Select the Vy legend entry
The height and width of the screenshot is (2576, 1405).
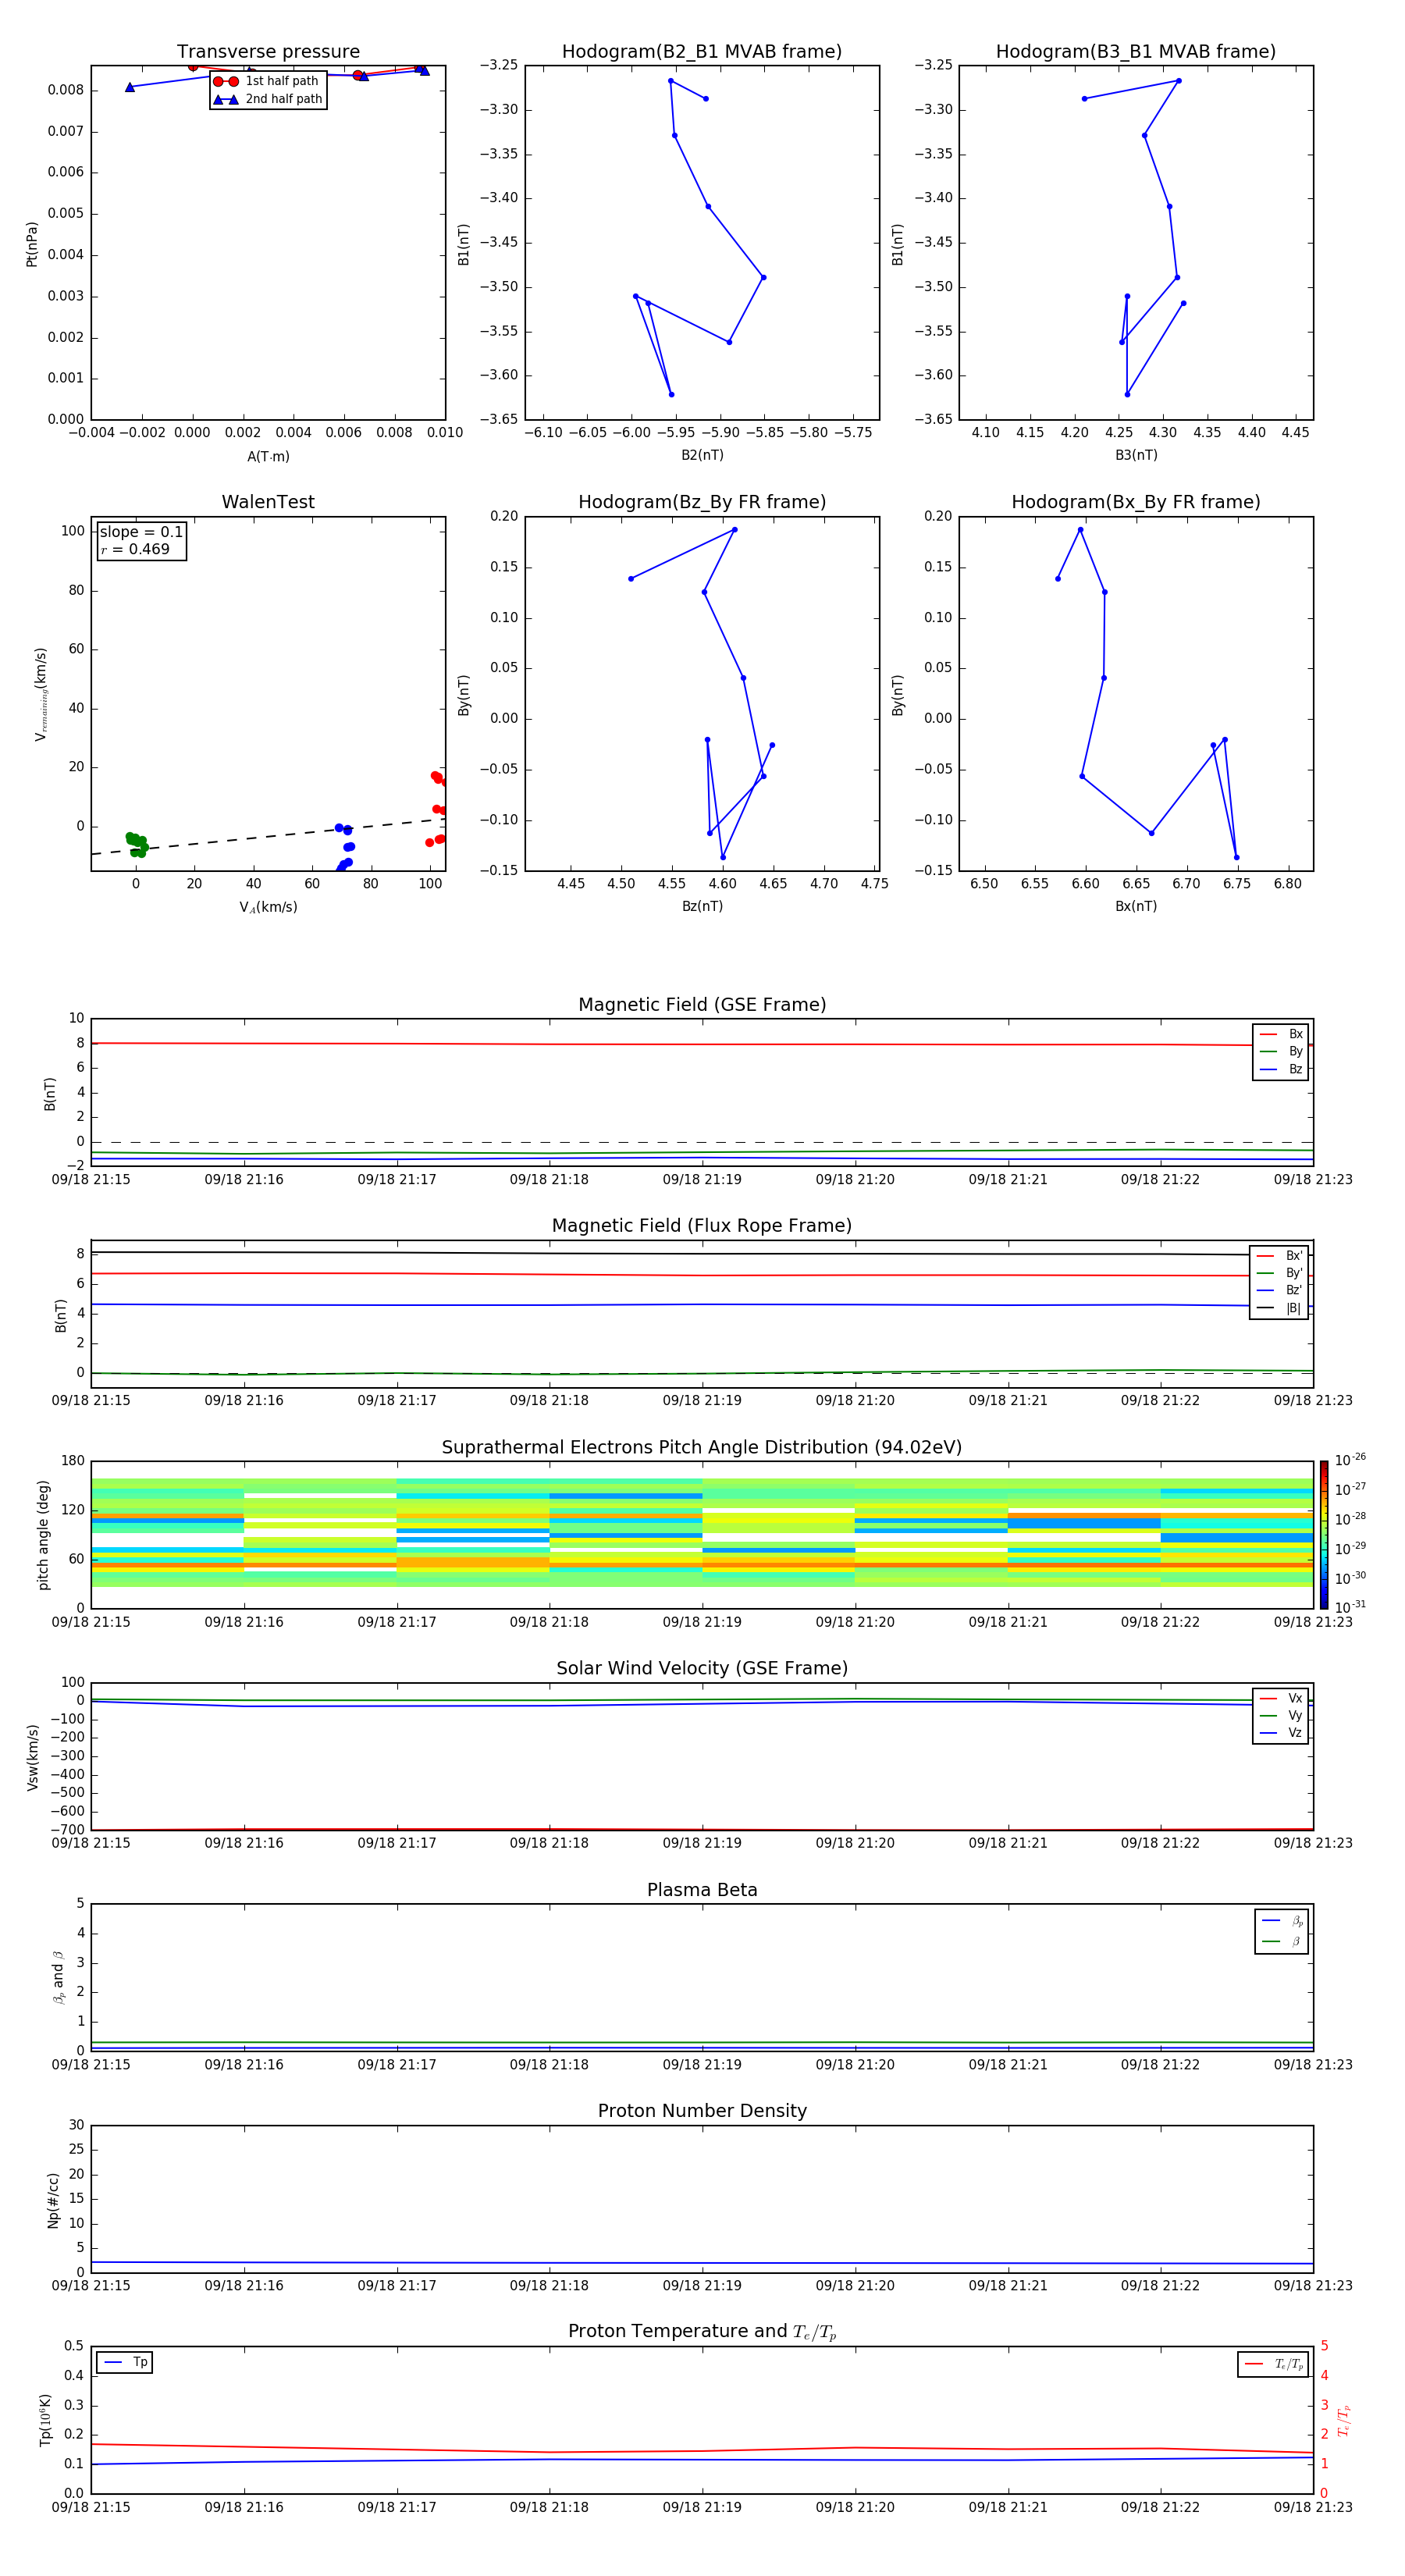tap(1281, 1715)
